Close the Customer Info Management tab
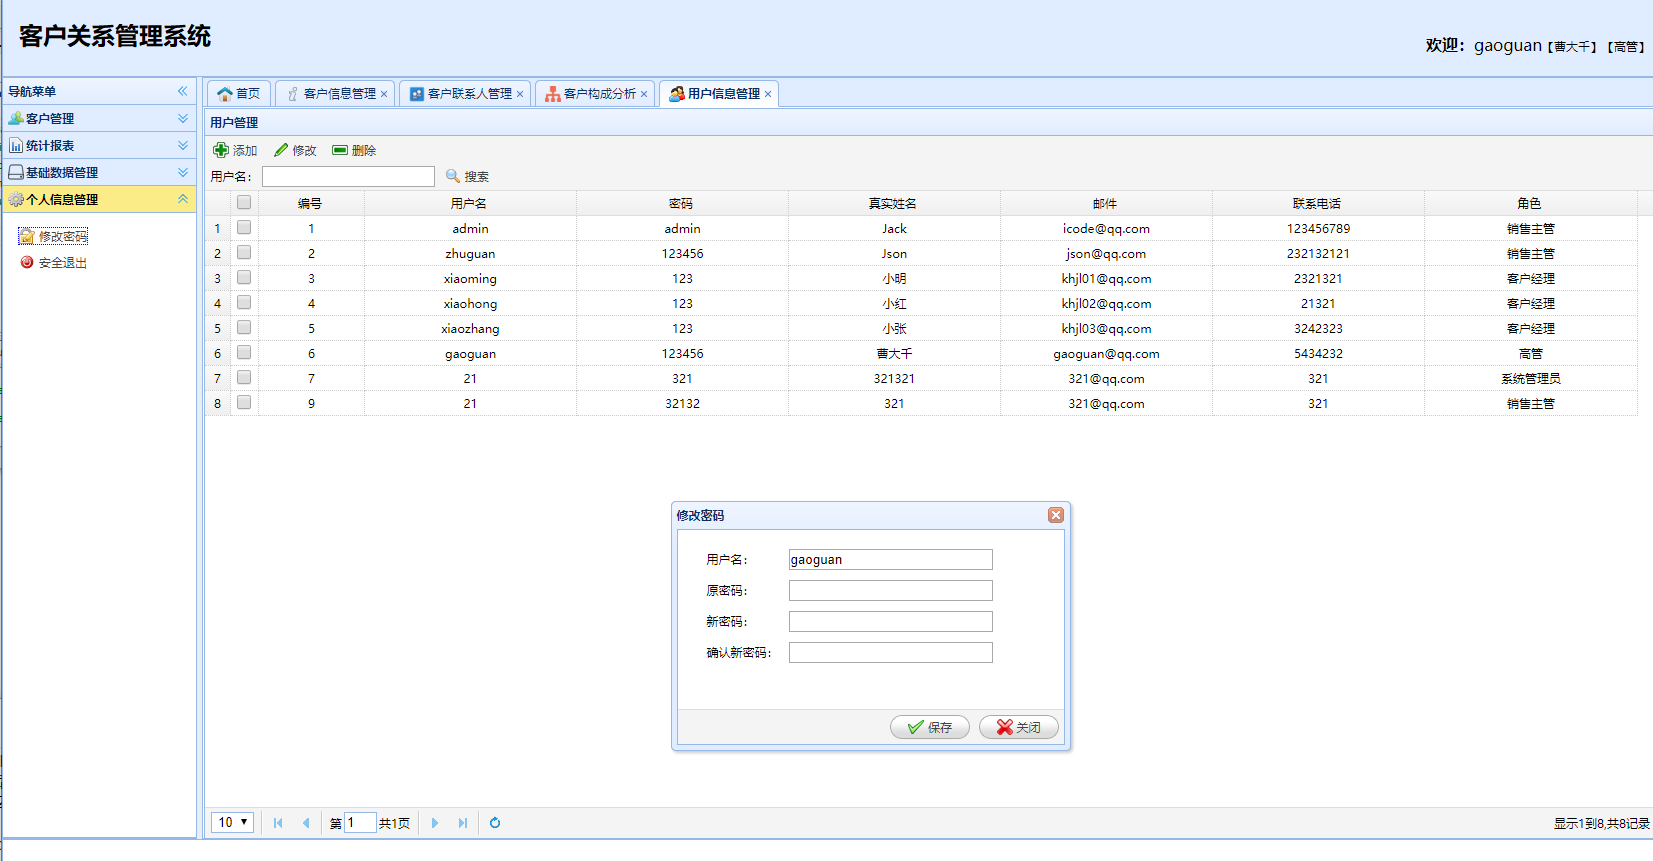Screen dimensions: 1653x861 [x=384, y=94]
